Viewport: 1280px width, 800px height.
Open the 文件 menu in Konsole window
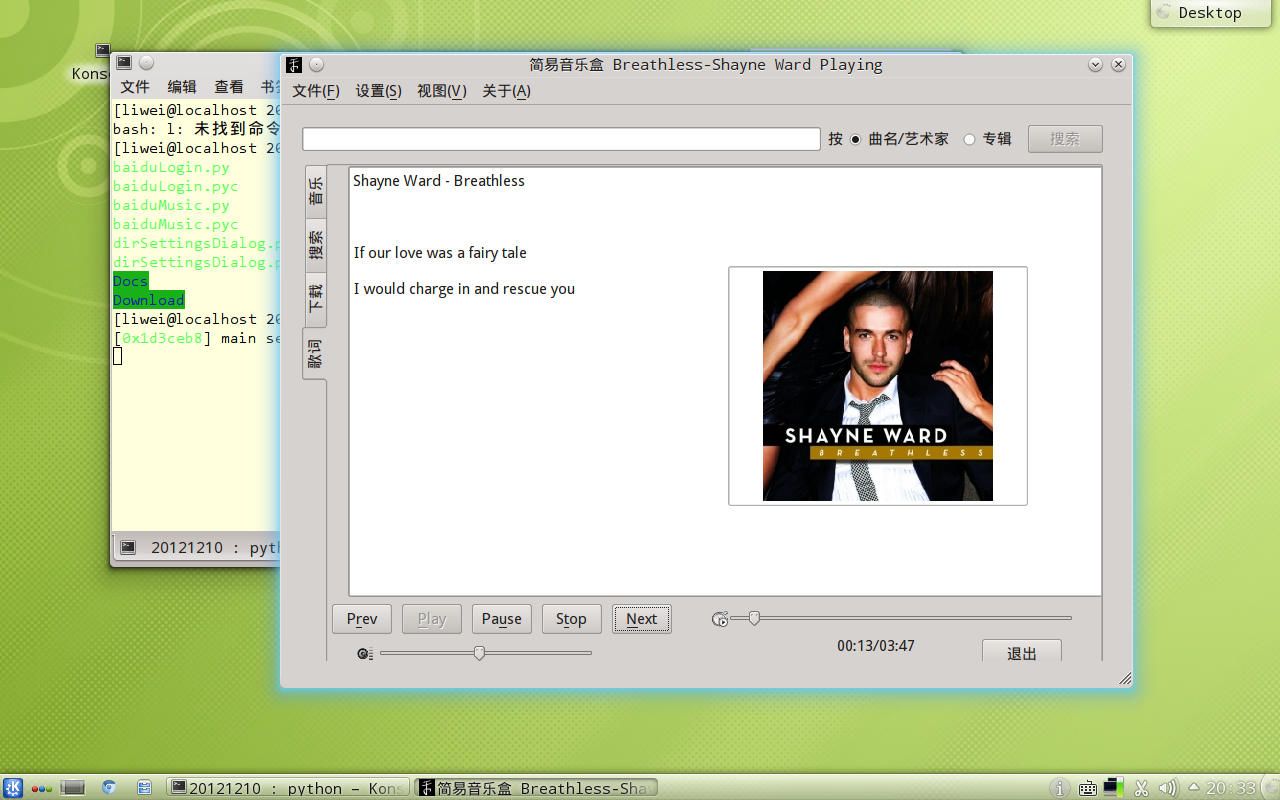(135, 87)
